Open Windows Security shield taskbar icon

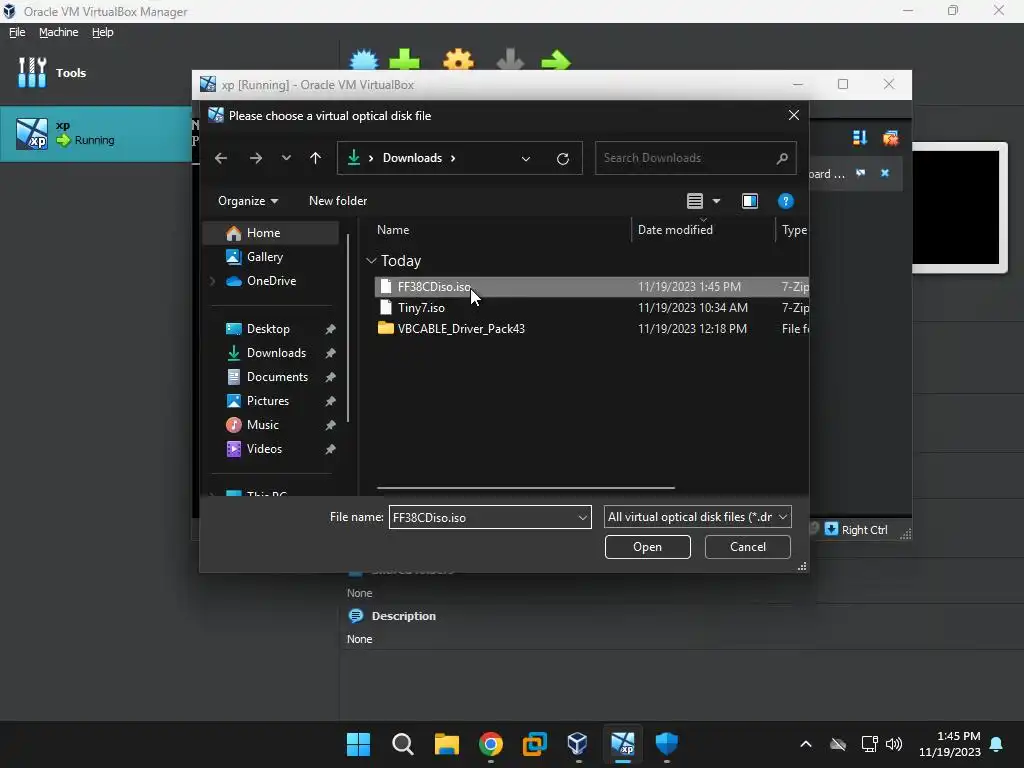(667, 744)
